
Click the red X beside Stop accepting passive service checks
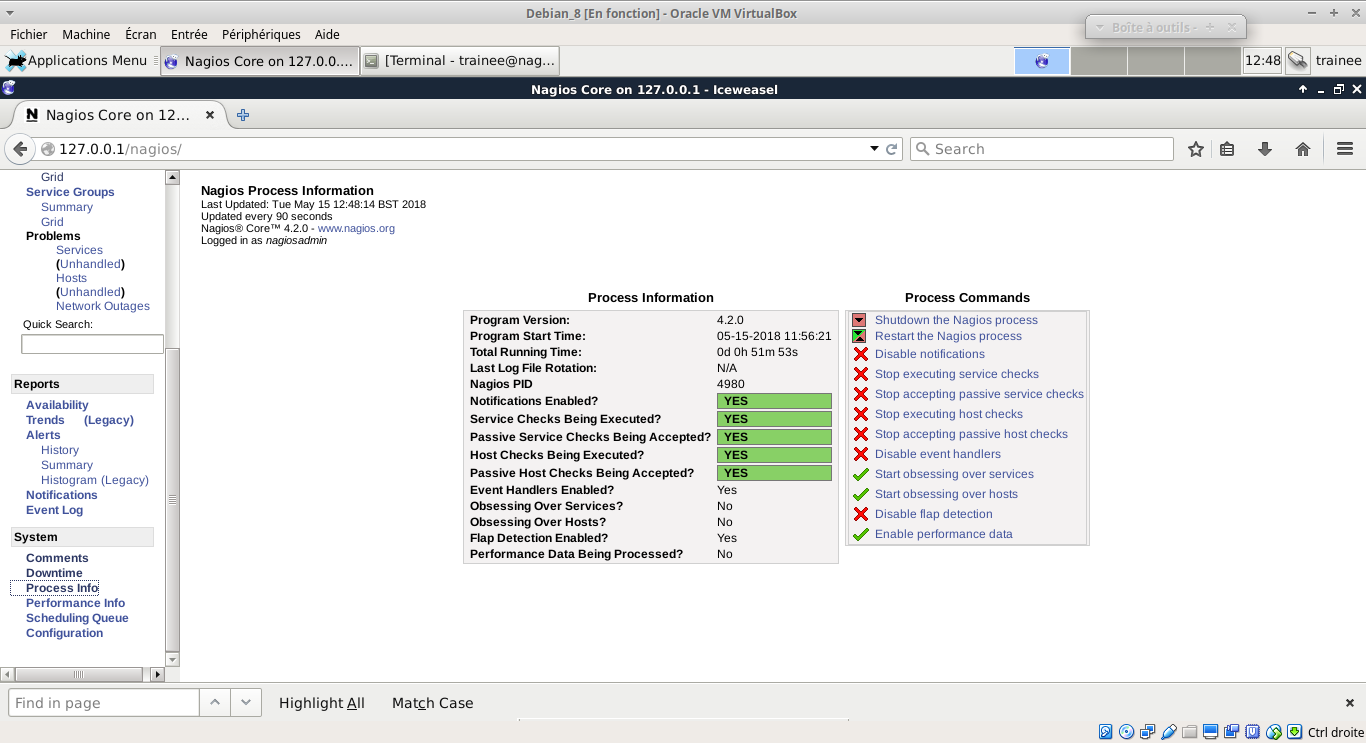(860, 394)
